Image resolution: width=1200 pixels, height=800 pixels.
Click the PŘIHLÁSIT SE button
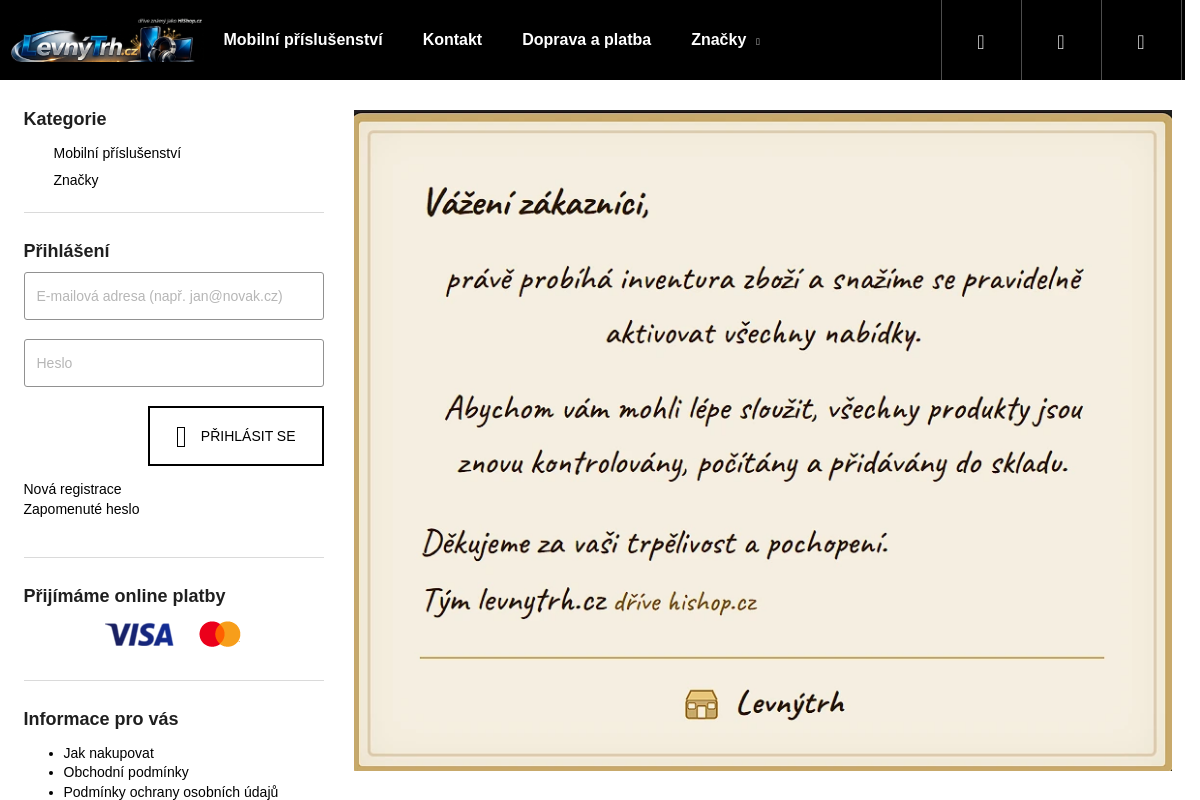click(236, 436)
